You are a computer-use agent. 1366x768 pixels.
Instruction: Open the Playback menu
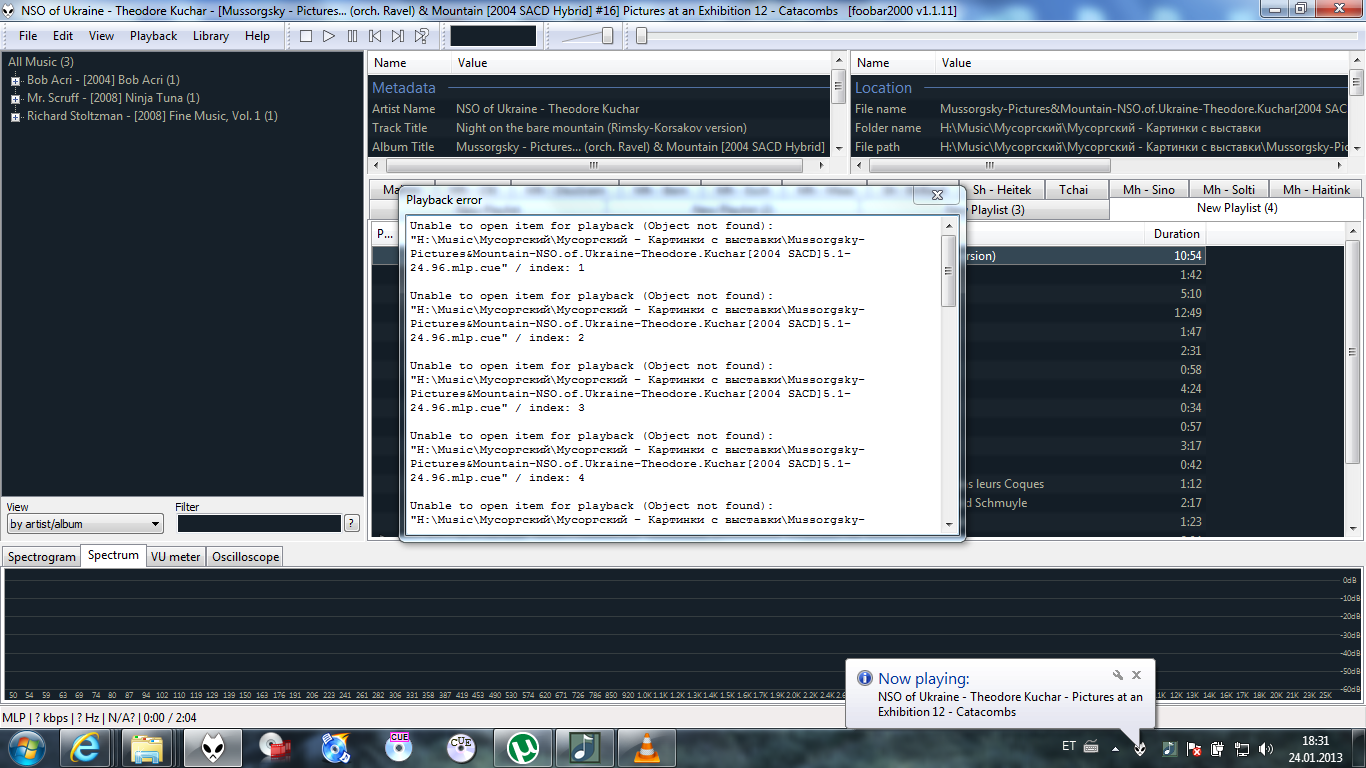(x=153, y=36)
